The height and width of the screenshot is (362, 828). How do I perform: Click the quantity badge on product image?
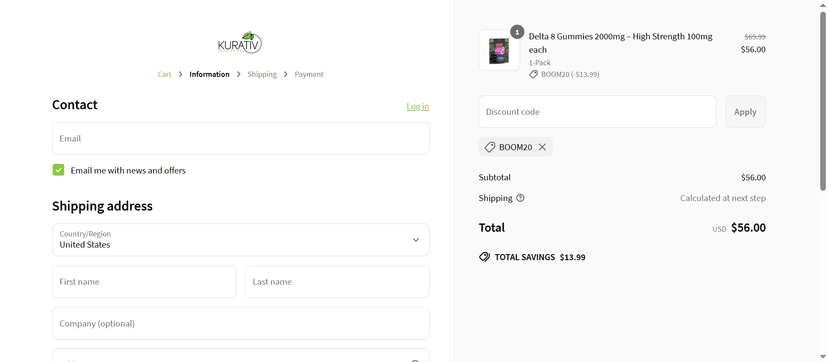(517, 32)
